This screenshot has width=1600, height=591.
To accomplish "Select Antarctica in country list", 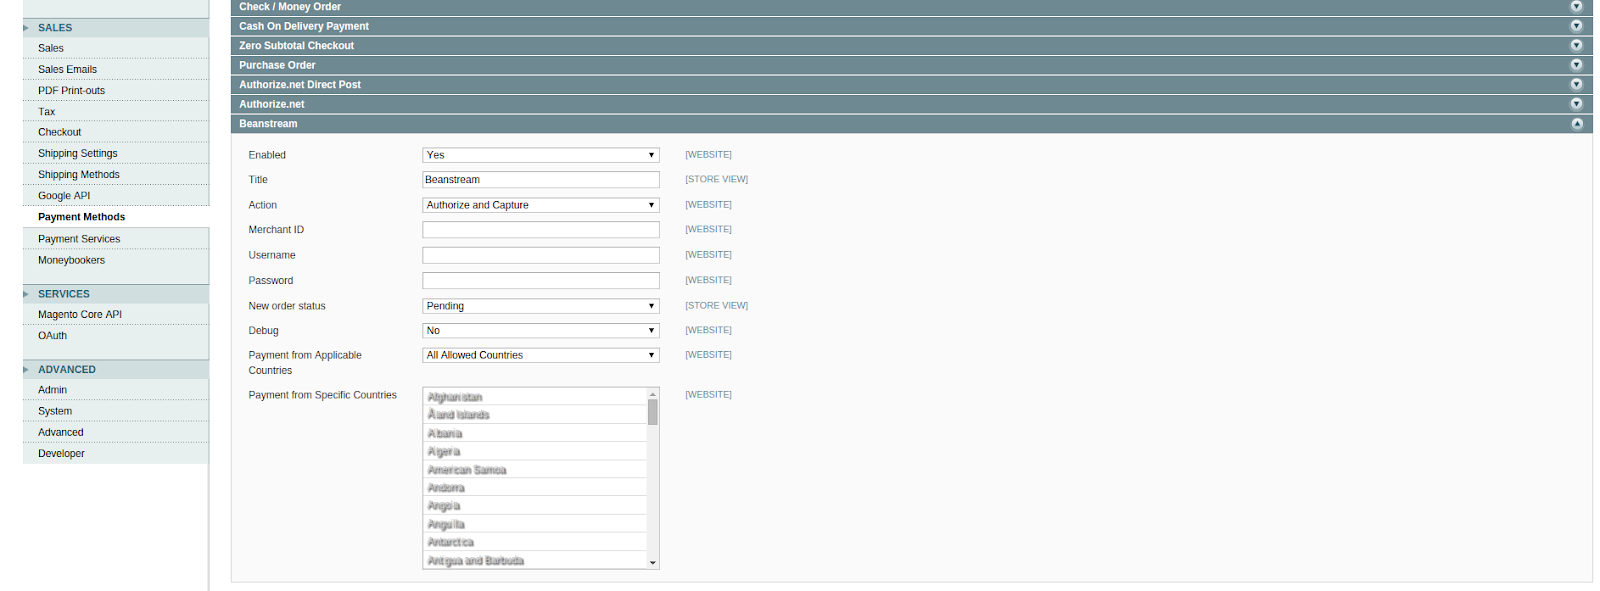I will click(535, 542).
